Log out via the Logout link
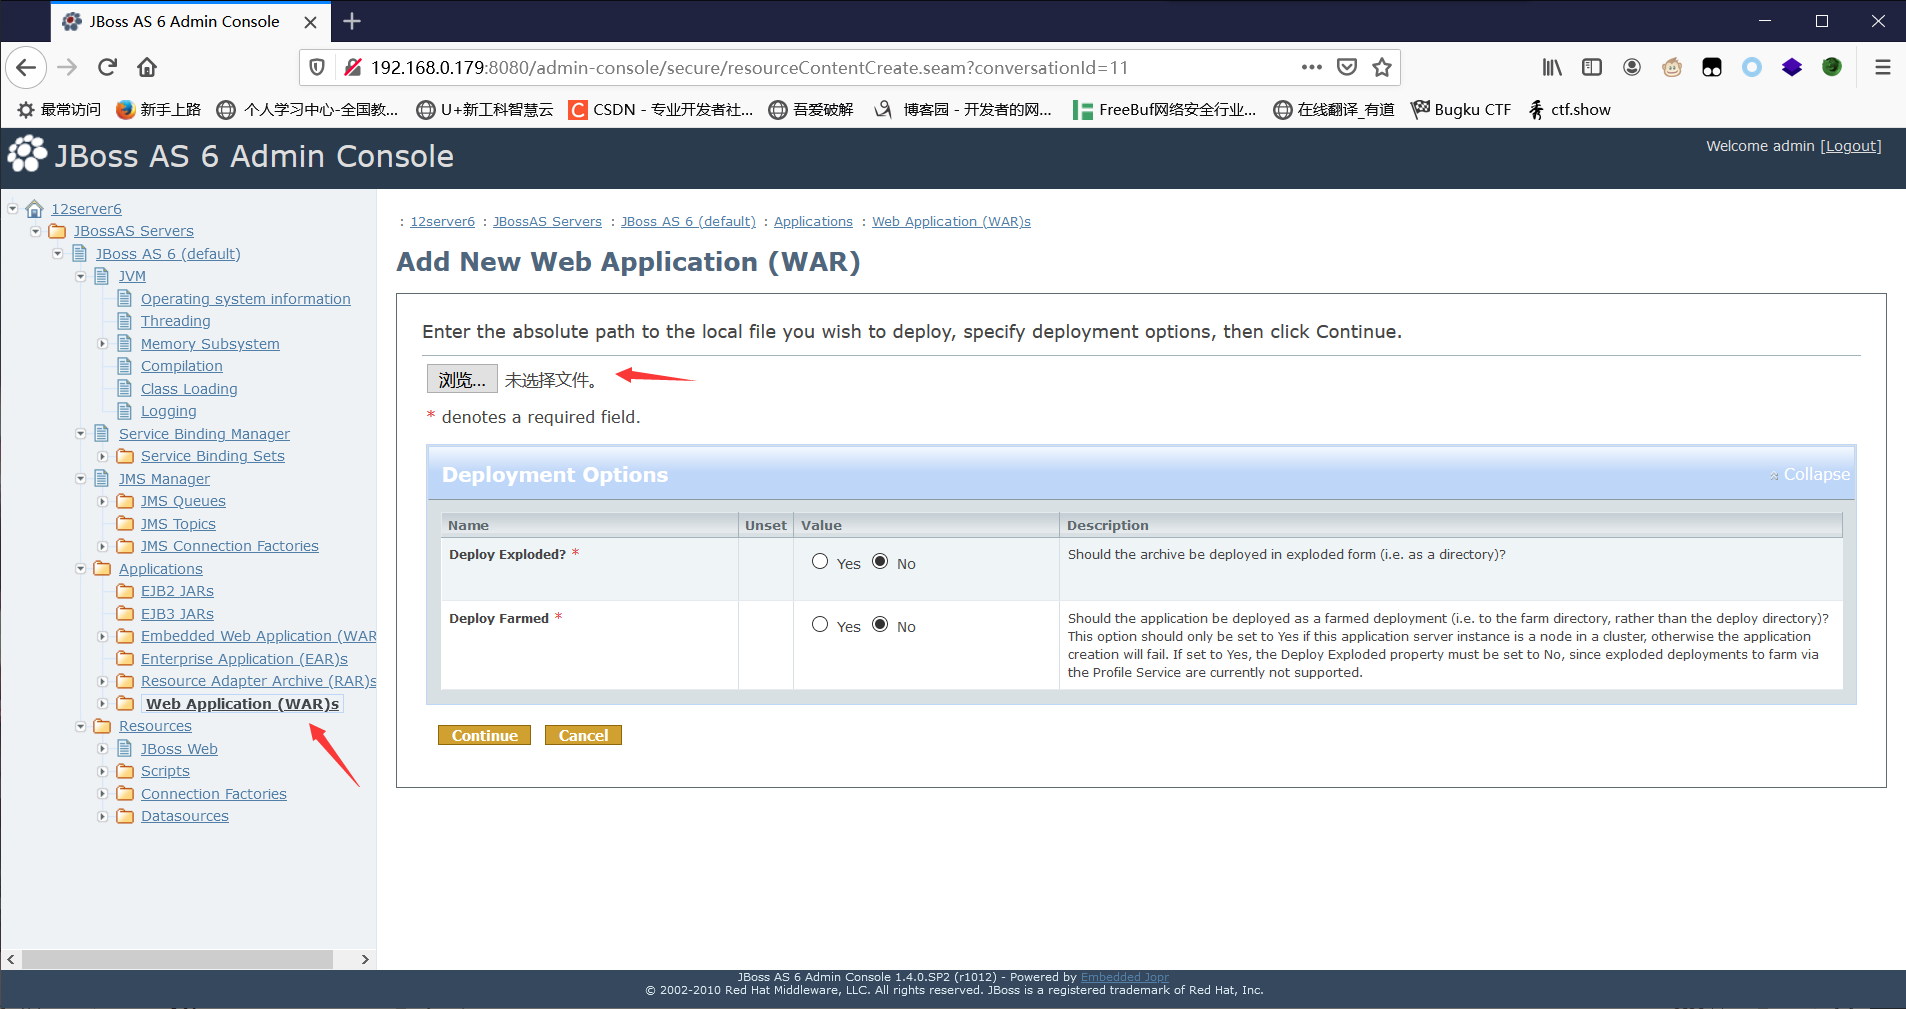1906x1009 pixels. [x=1850, y=146]
